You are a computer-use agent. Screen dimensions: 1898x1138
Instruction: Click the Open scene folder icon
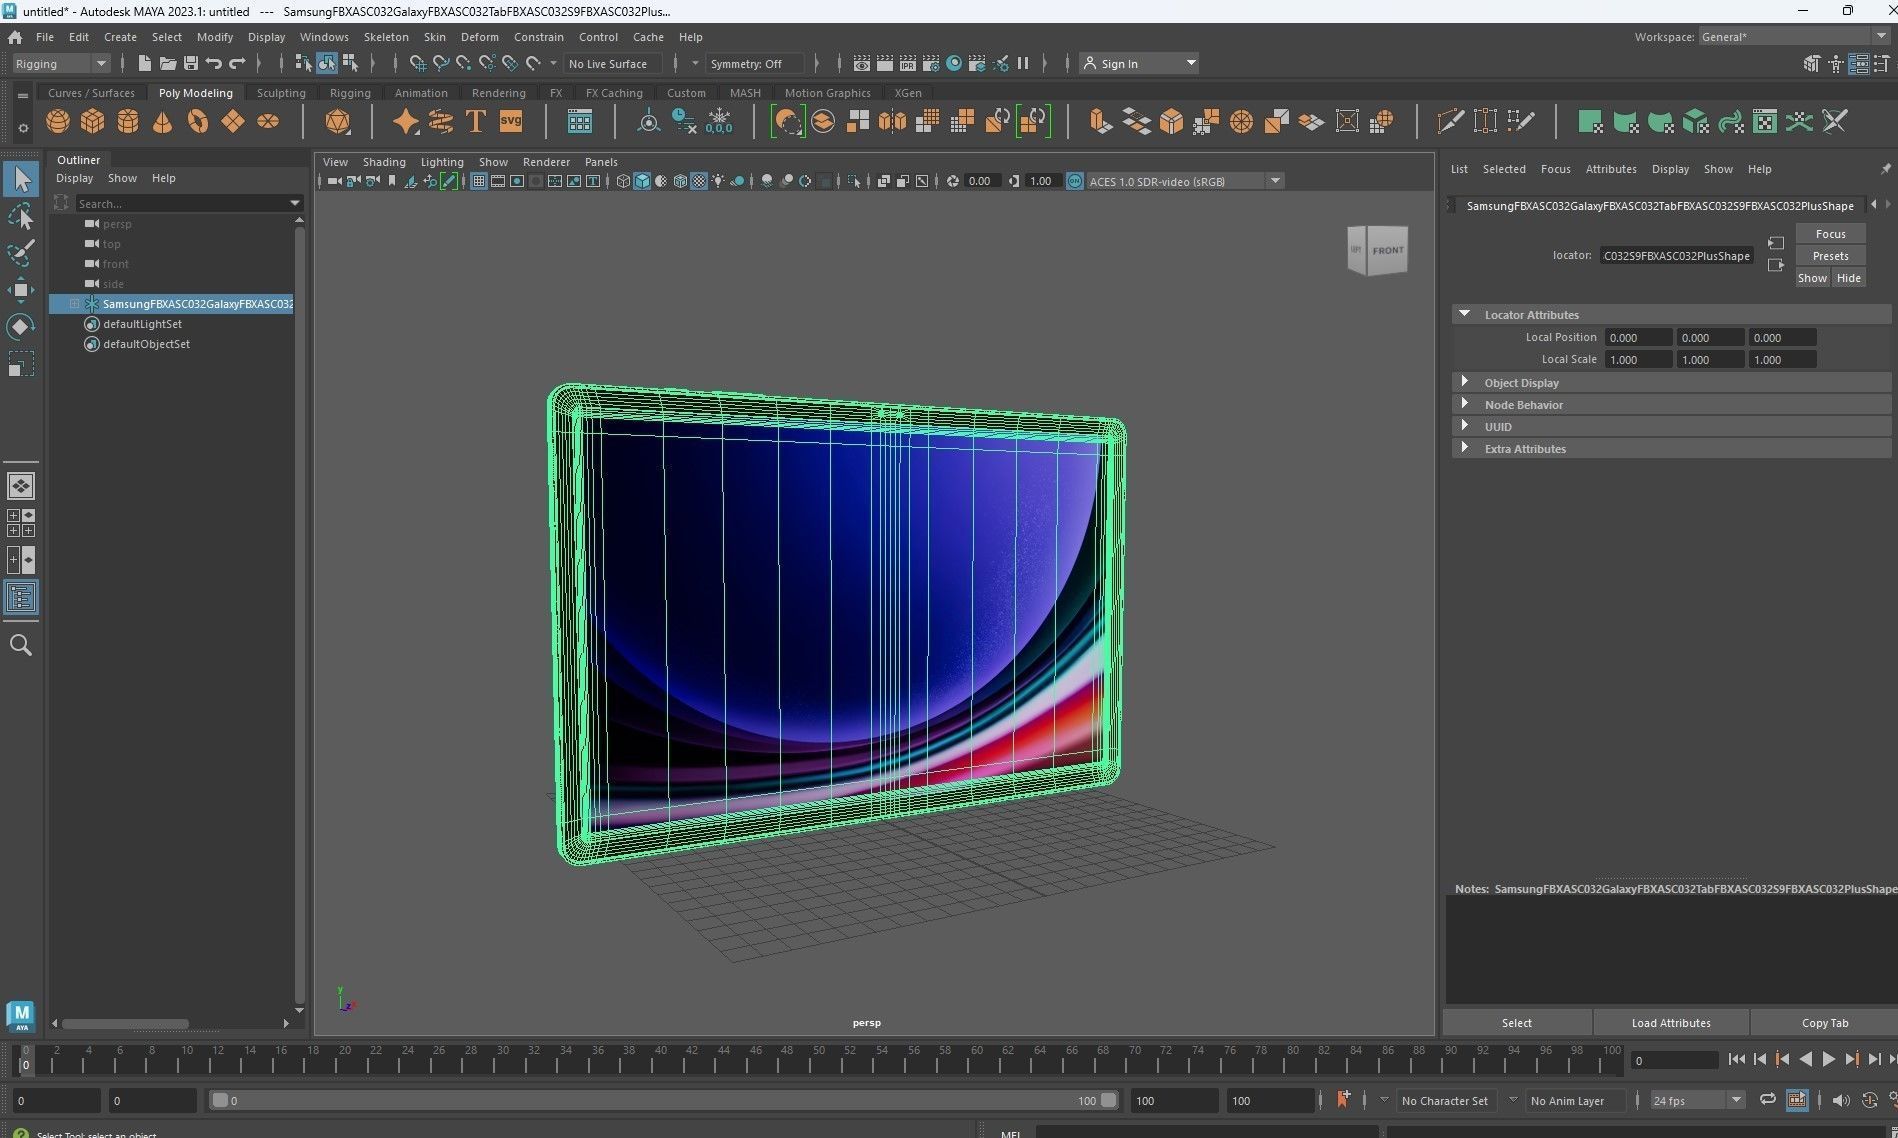tap(167, 63)
